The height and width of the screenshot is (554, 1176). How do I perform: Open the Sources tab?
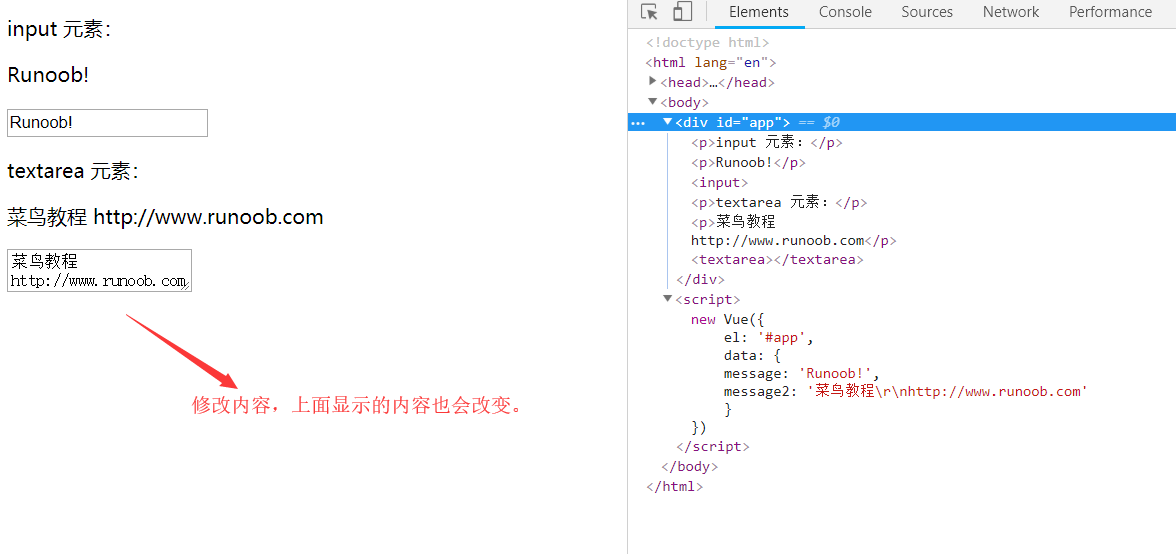[926, 12]
